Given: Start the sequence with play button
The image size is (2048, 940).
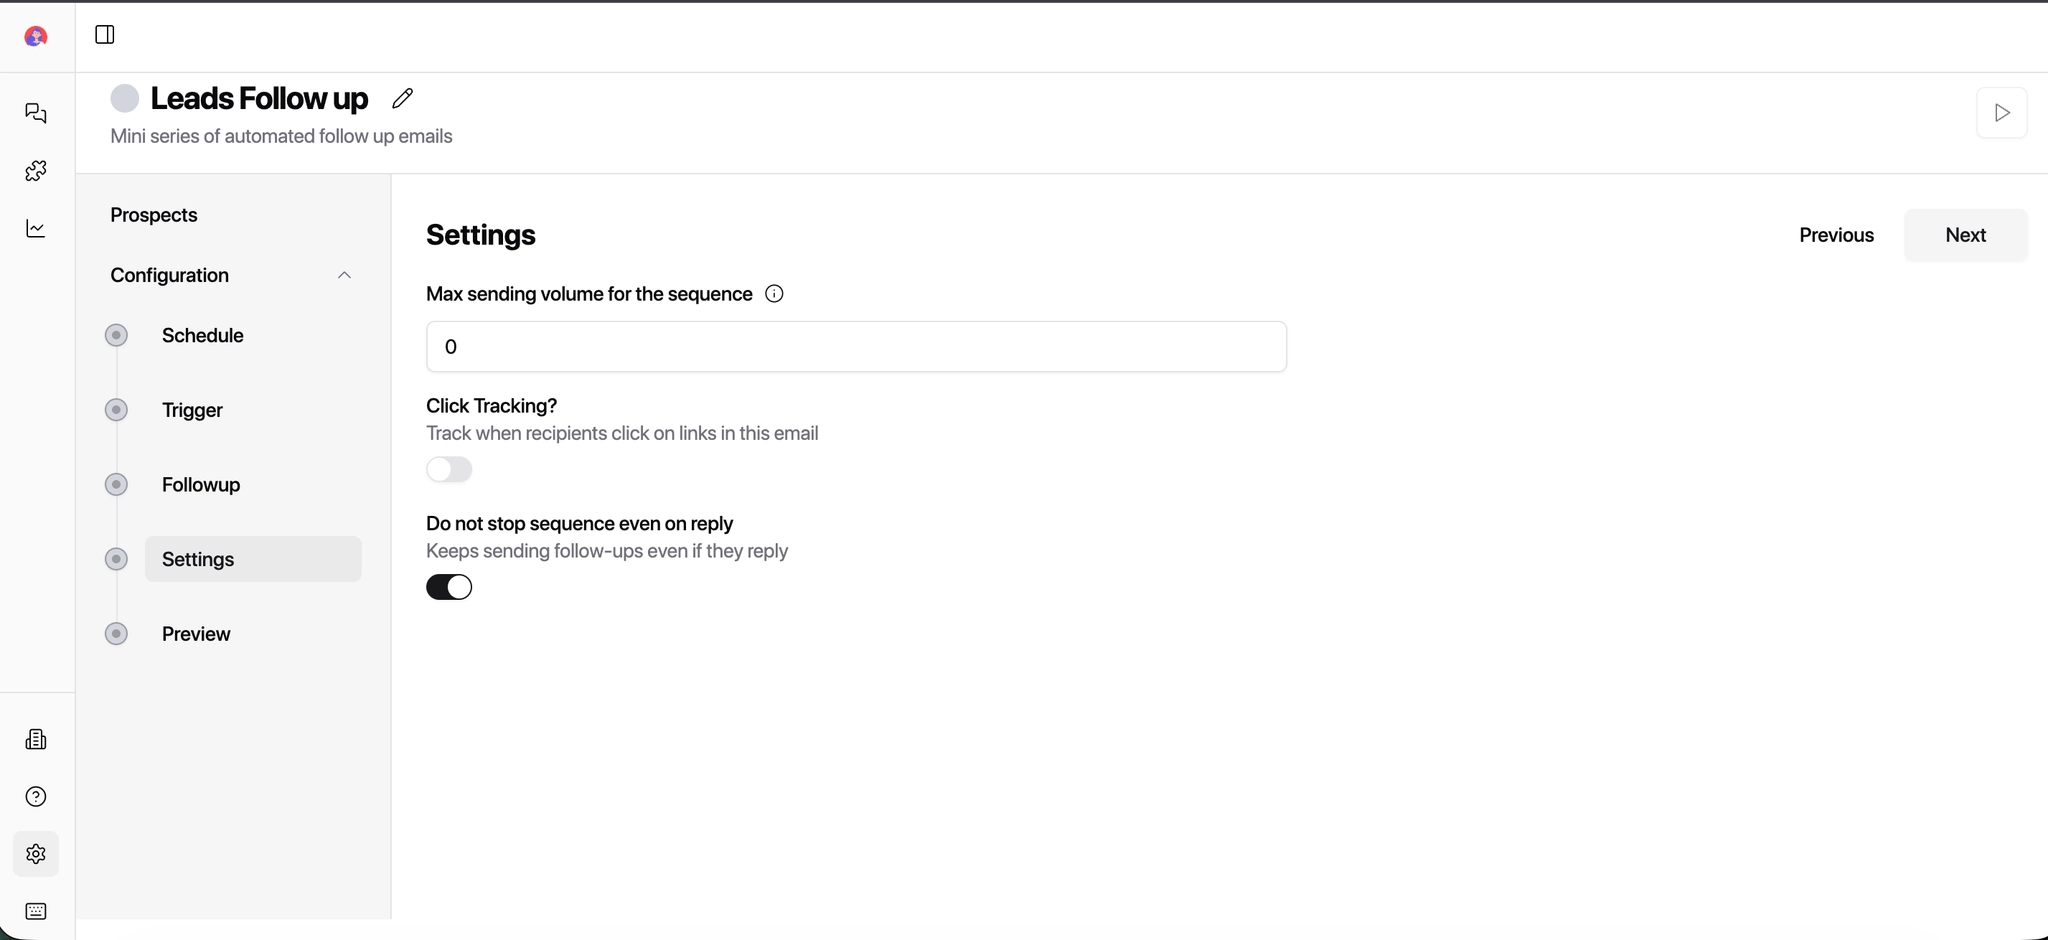Looking at the screenshot, I should (2001, 113).
